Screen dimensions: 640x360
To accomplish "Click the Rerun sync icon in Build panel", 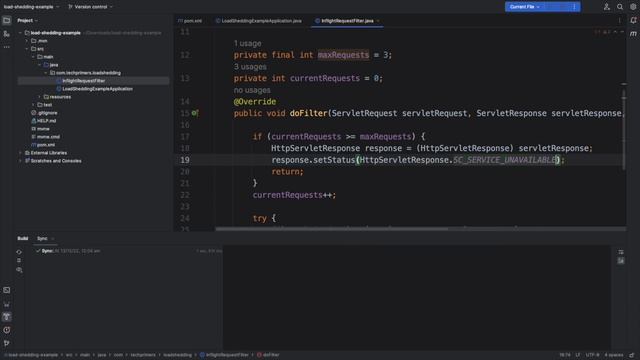I will [19, 252].
